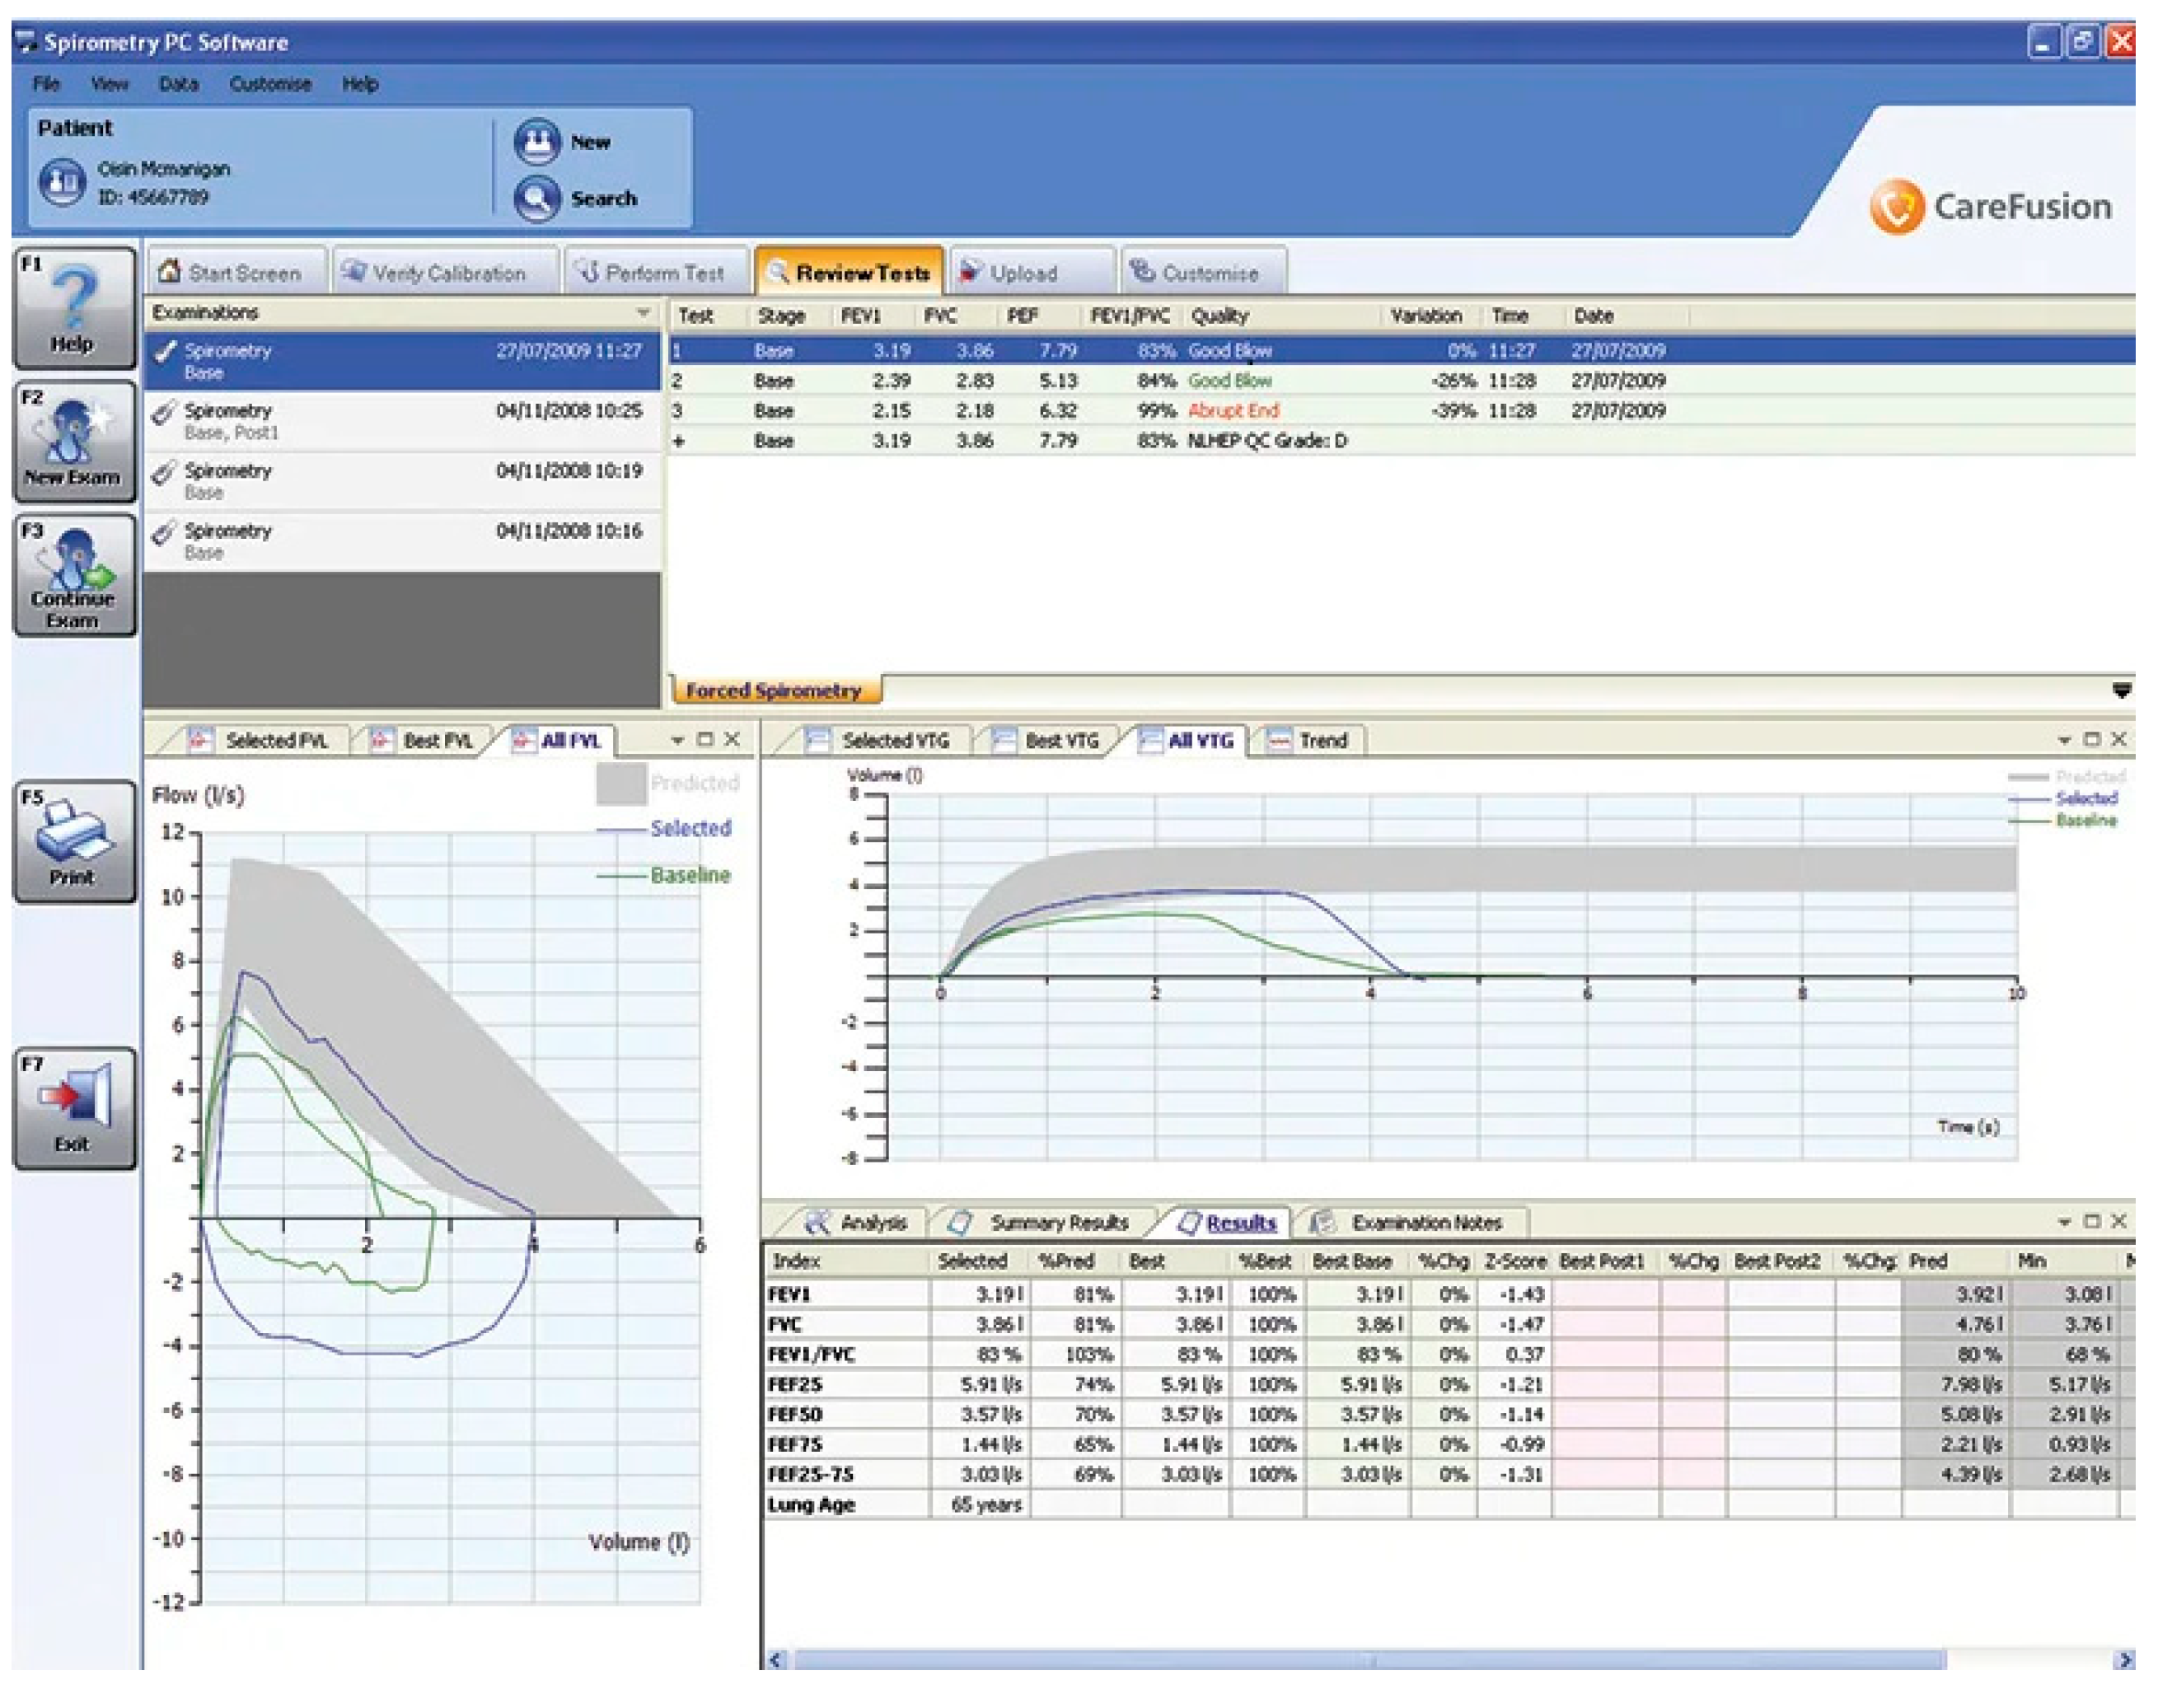The height and width of the screenshot is (1708, 2172).
Task: Open the FVL graph panel dropdown arrow
Action: (x=677, y=740)
